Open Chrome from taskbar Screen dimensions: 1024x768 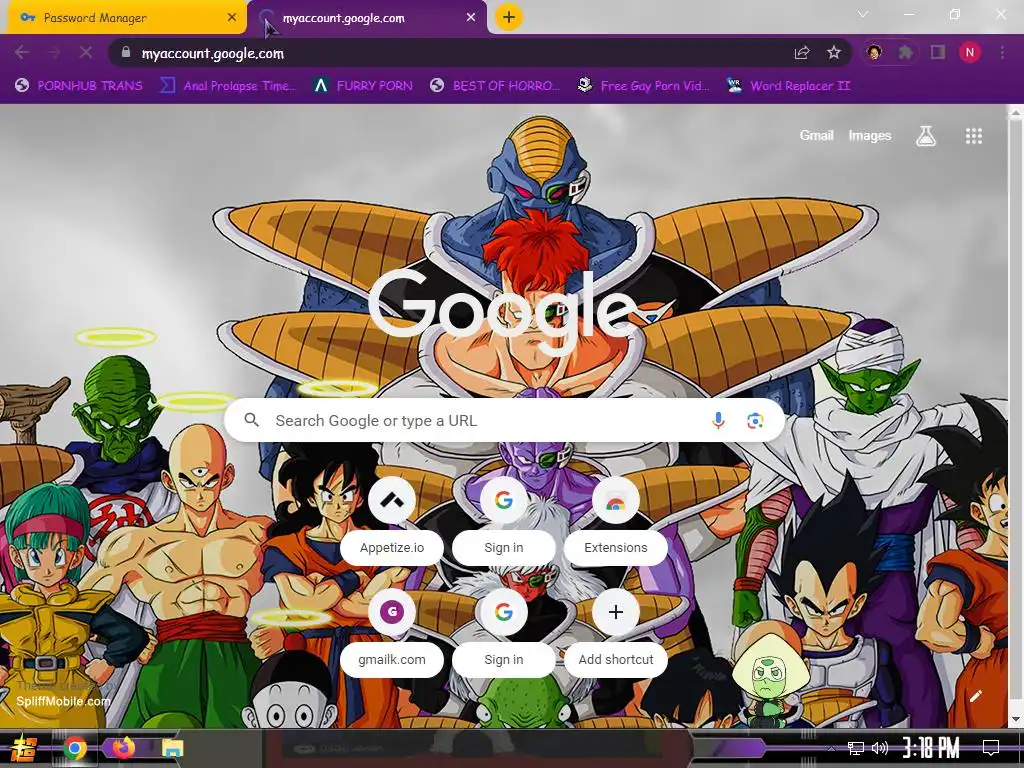tap(75, 748)
